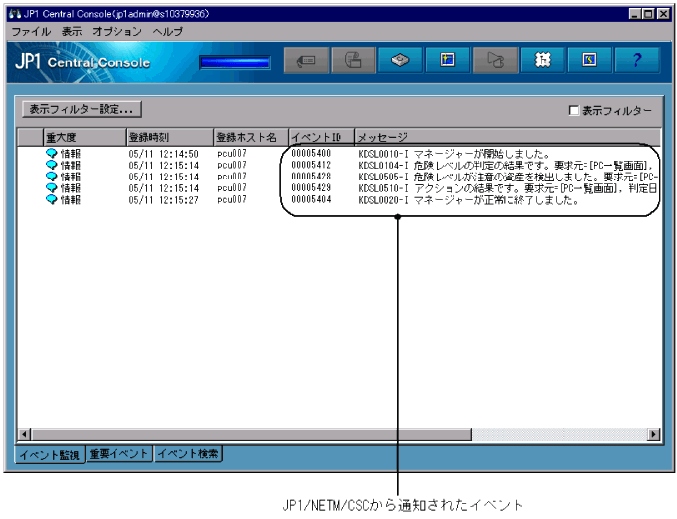Open the ファイル menu
Image resolution: width=677 pixels, height=519 pixels.
pyautogui.click(x=31, y=32)
